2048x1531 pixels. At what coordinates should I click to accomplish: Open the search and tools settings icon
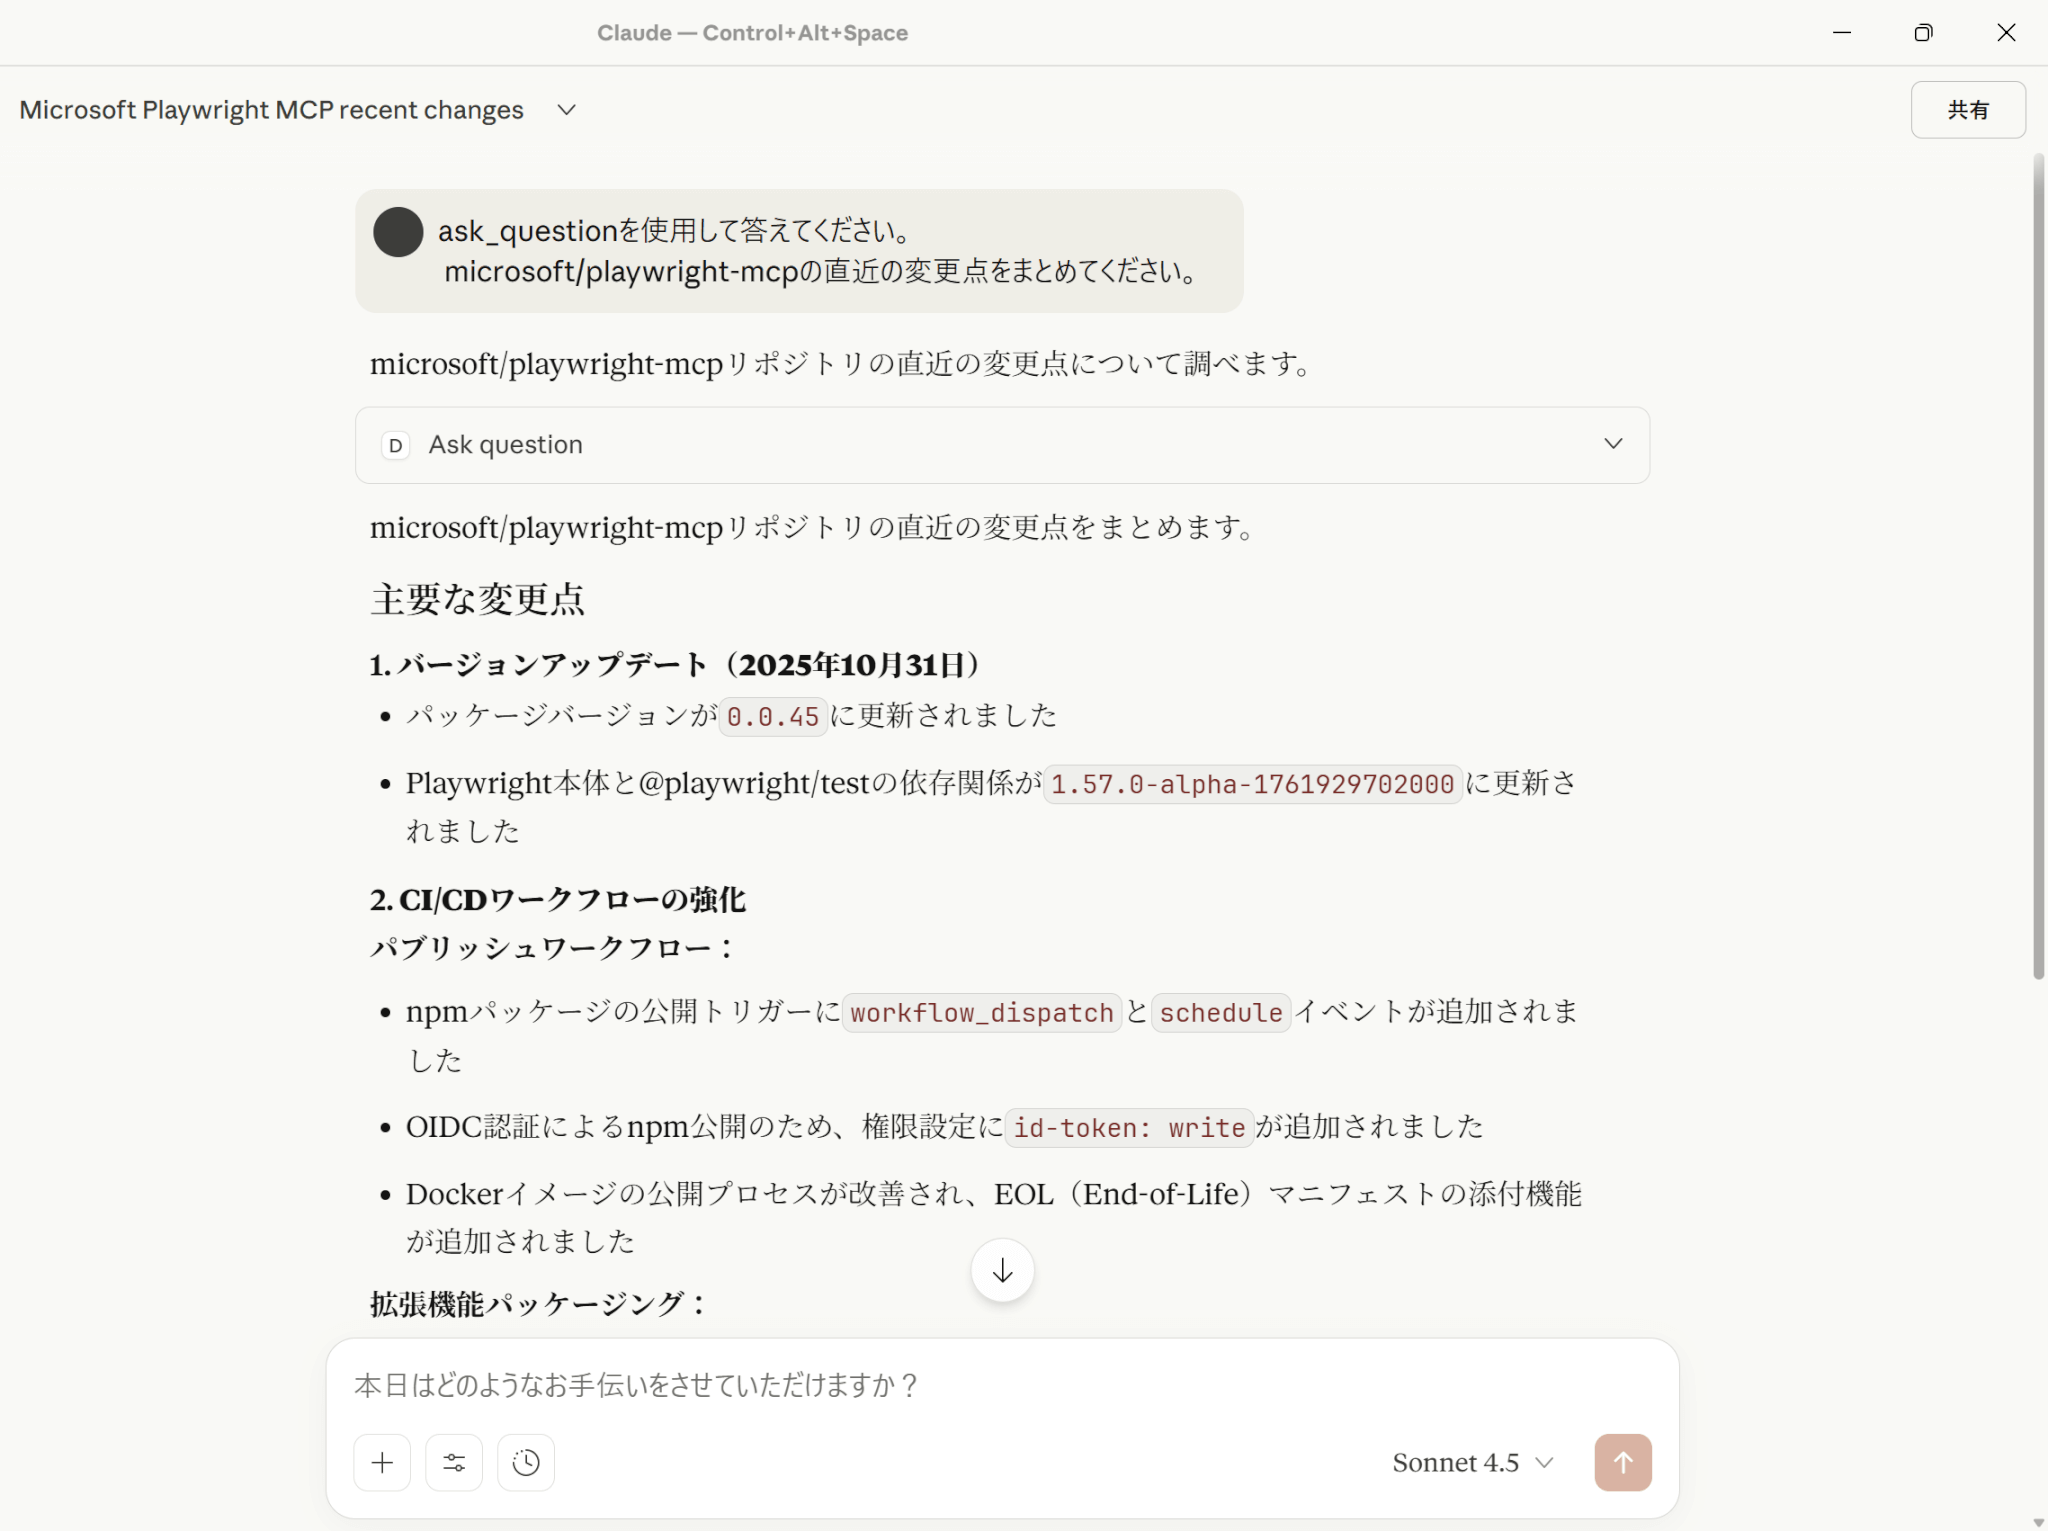pyautogui.click(x=454, y=1463)
